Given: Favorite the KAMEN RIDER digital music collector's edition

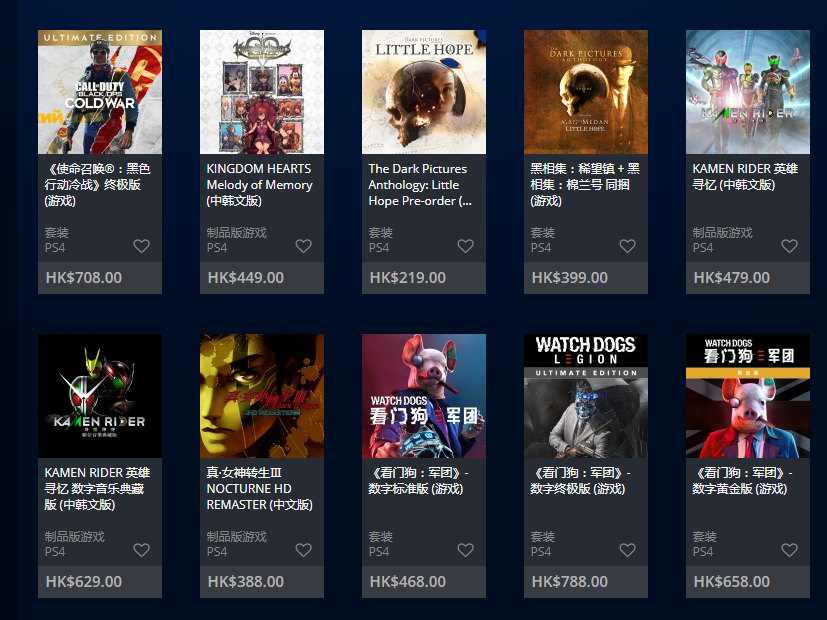Looking at the screenshot, I should [x=141, y=550].
